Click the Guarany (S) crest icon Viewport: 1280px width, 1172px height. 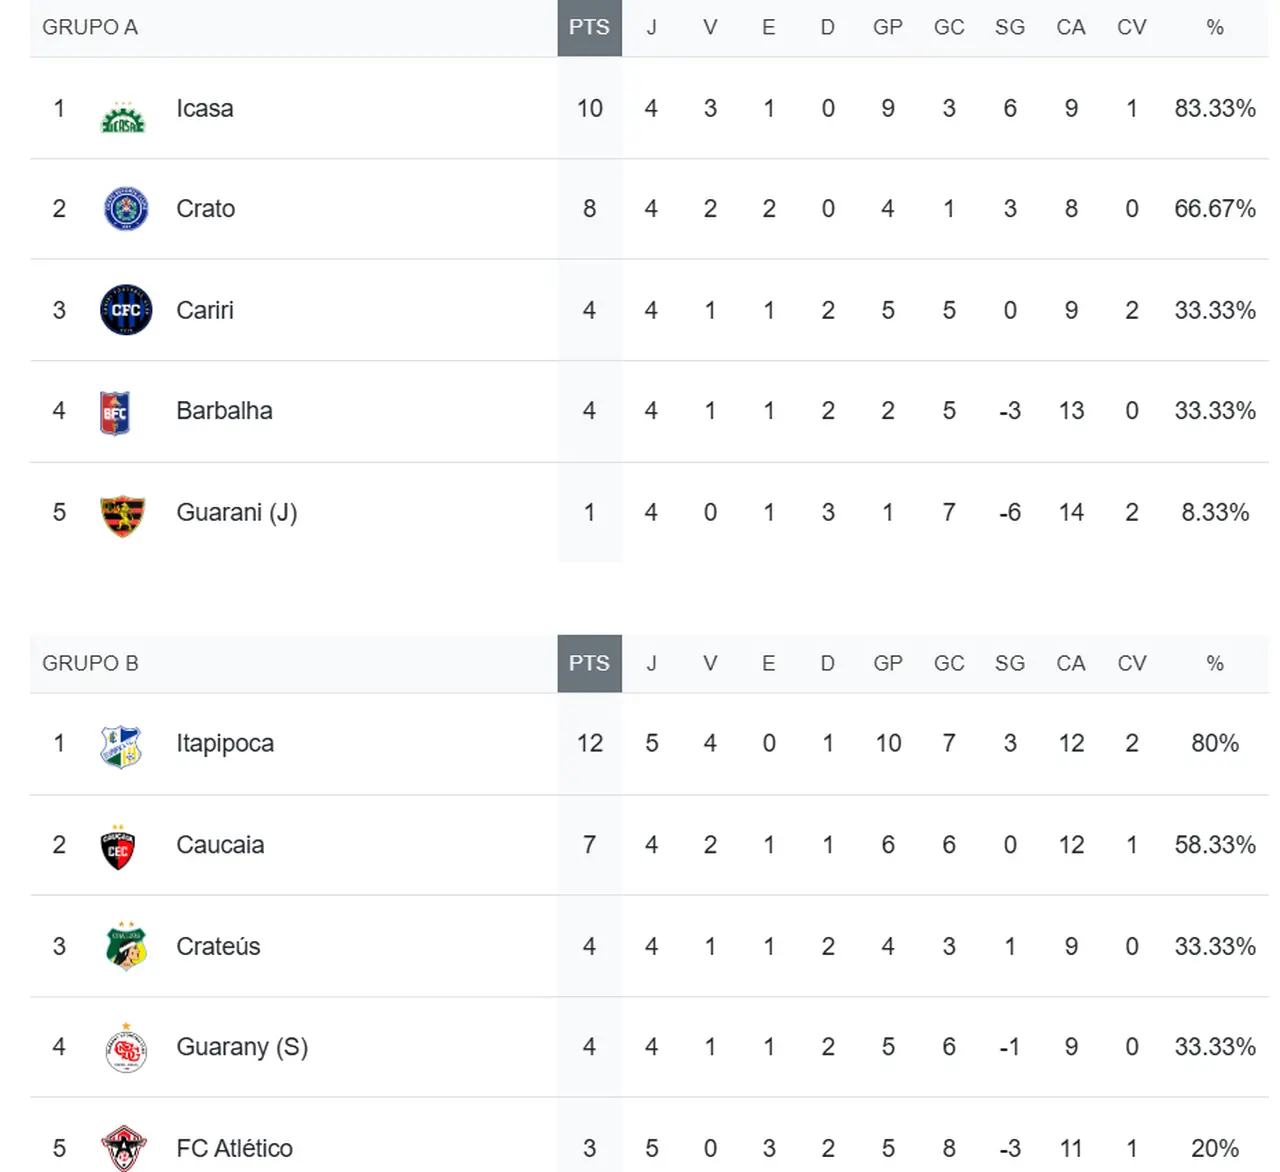pos(126,1049)
